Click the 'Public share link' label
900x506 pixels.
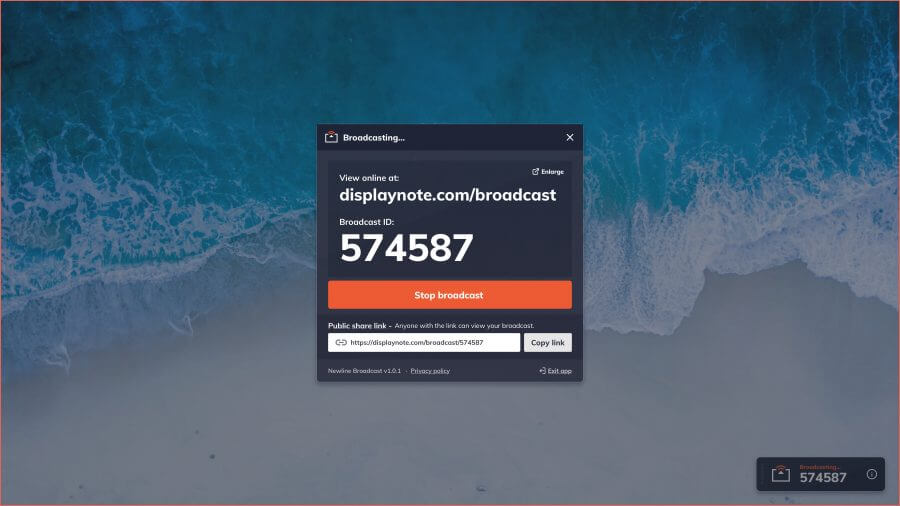pyautogui.click(x=357, y=325)
